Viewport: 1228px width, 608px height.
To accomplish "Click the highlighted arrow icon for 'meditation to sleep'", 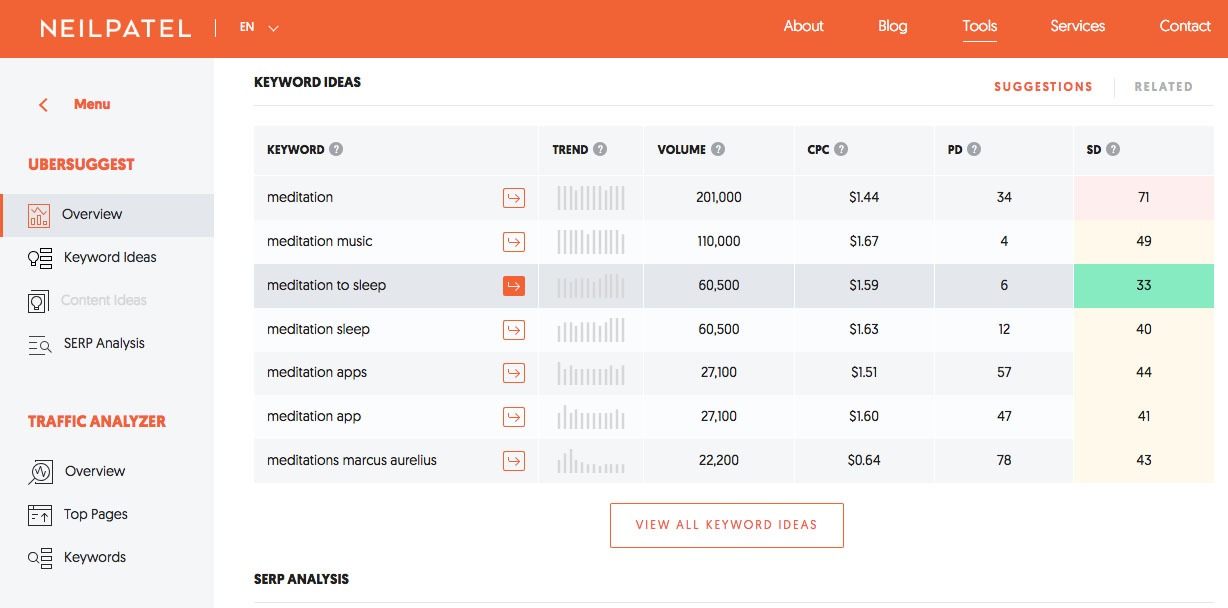I will click(513, 285).
